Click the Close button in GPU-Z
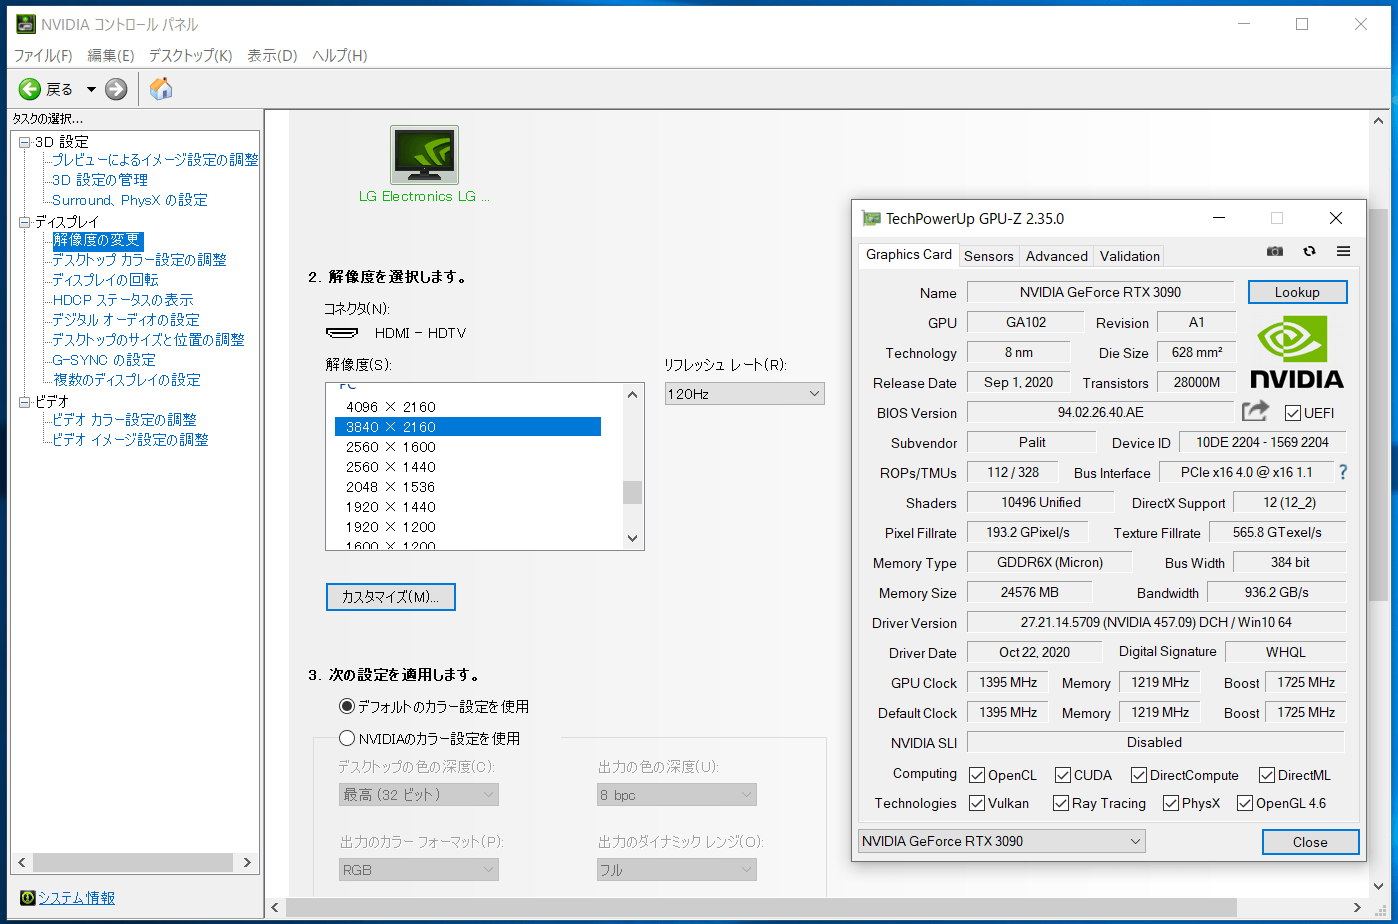1398x924 pixels. 1310,842
